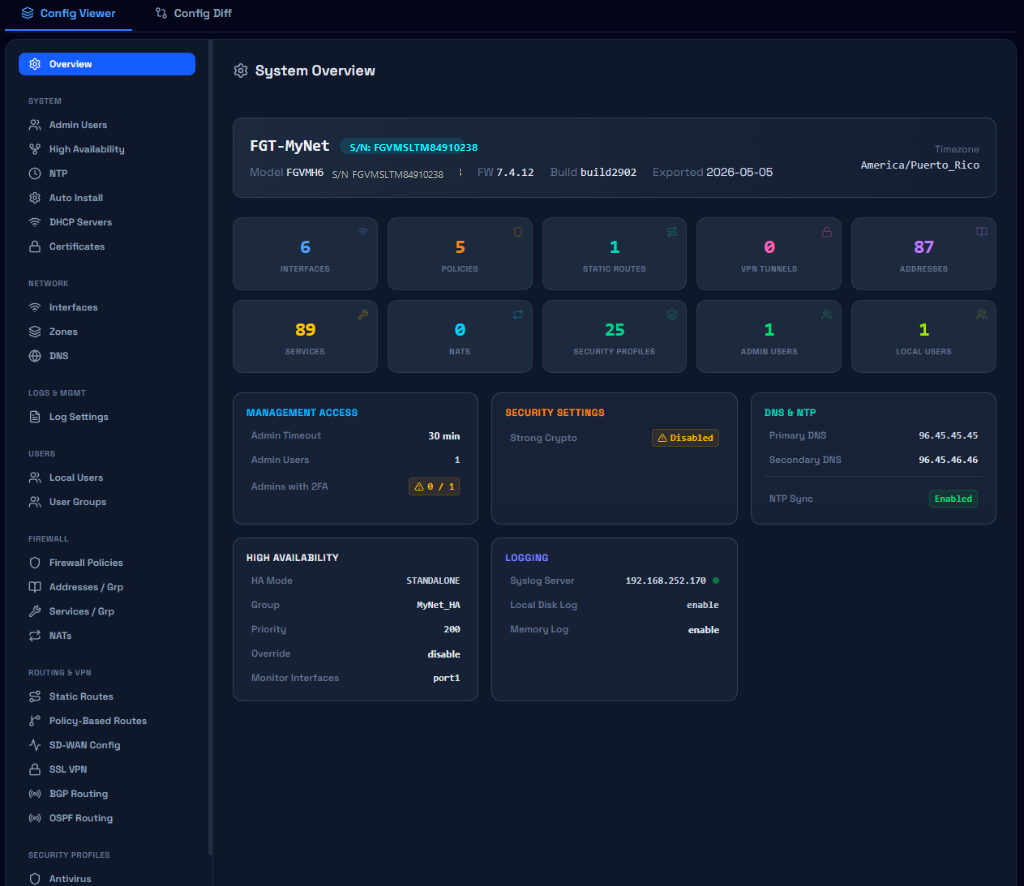This screenshot has width=1024, height=886.
Task: Click the Primary DNS 96.45.45.45 value
Action: point(948,435)
